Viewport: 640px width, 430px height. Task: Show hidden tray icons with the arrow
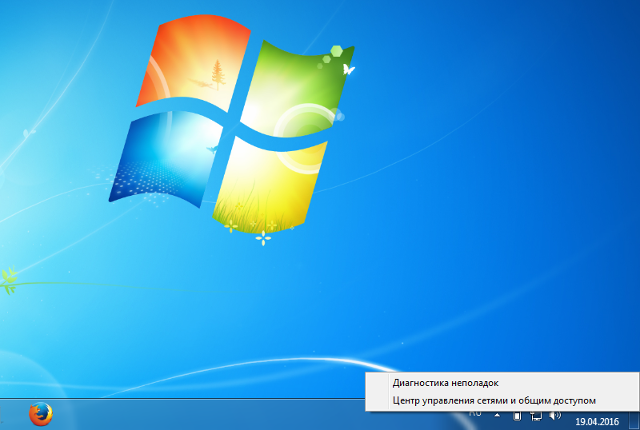click(497, 415)
